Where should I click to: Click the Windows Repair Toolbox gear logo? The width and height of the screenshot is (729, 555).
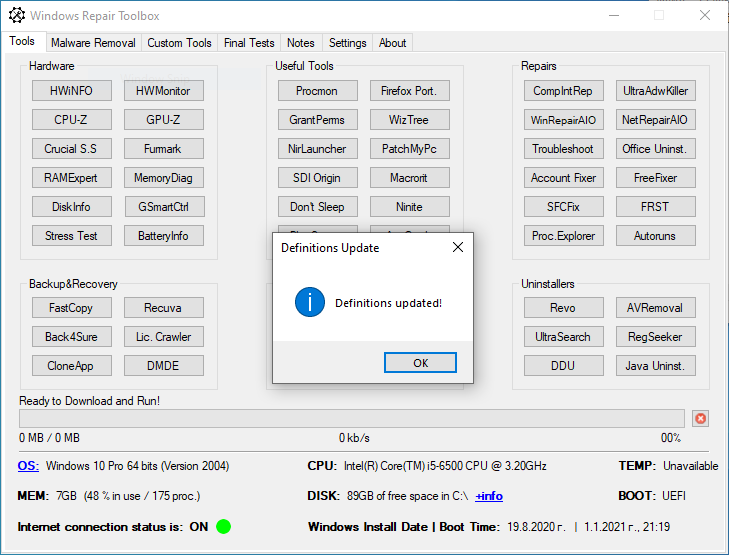(17, 15)
